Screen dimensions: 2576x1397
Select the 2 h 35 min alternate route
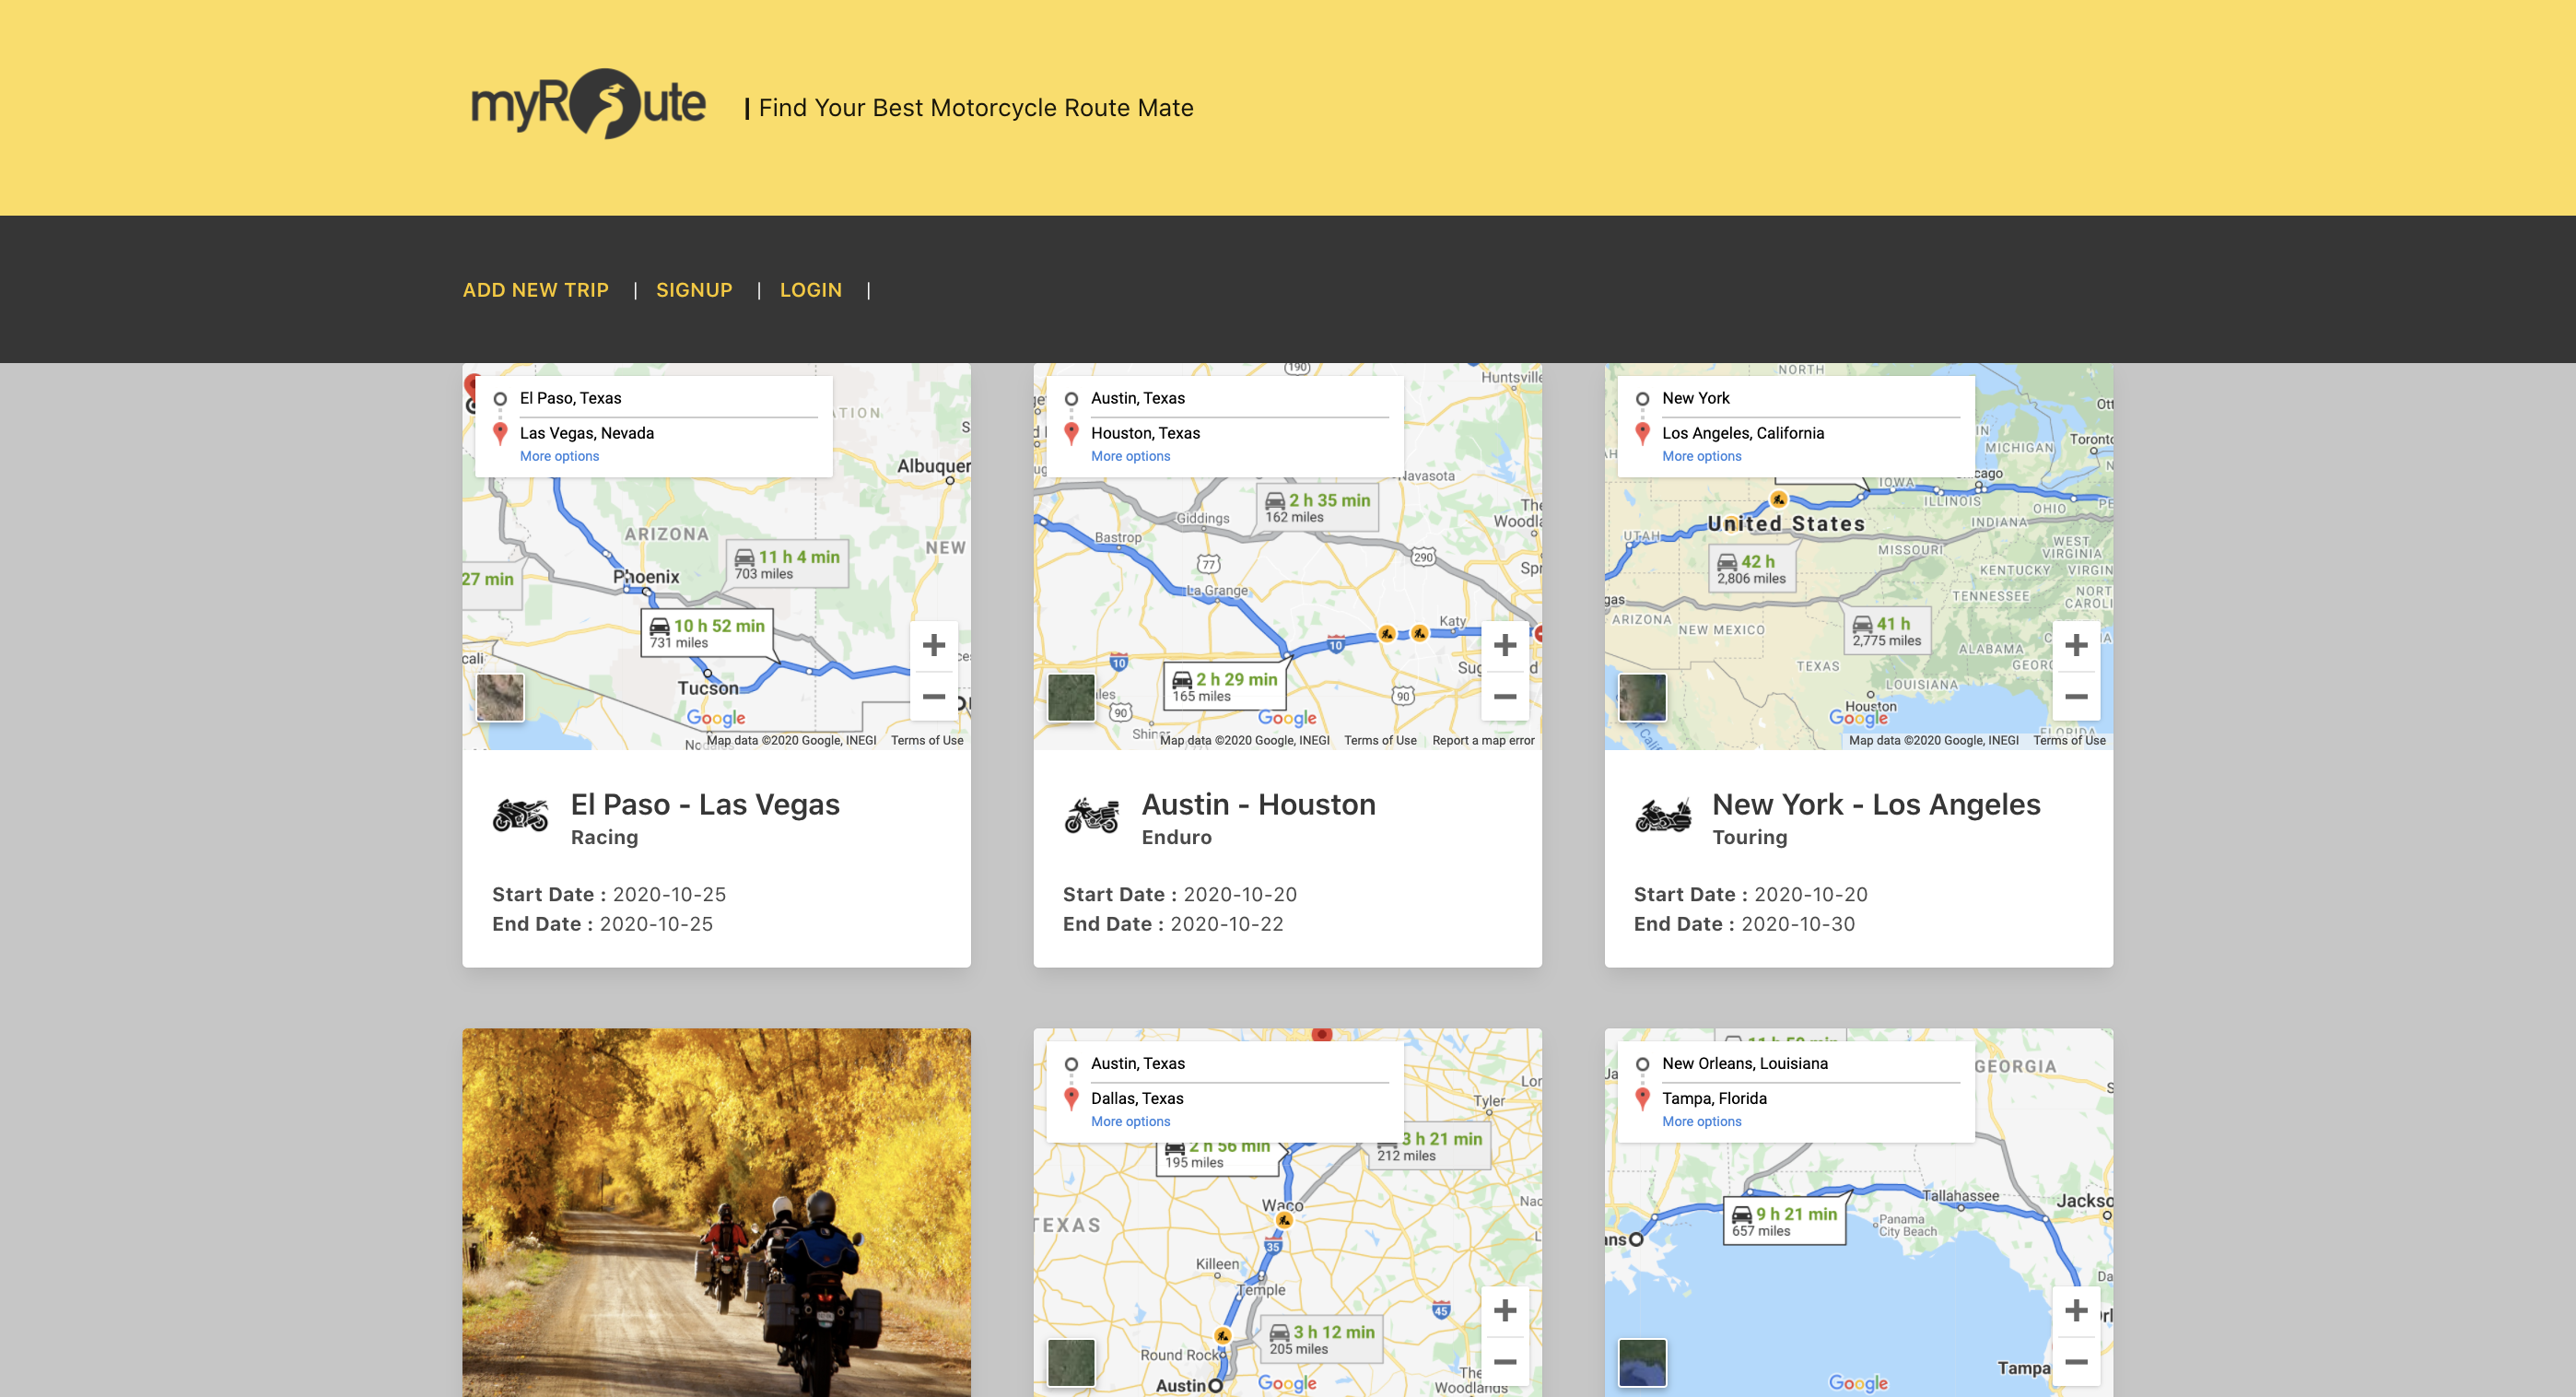point(1318,507)
